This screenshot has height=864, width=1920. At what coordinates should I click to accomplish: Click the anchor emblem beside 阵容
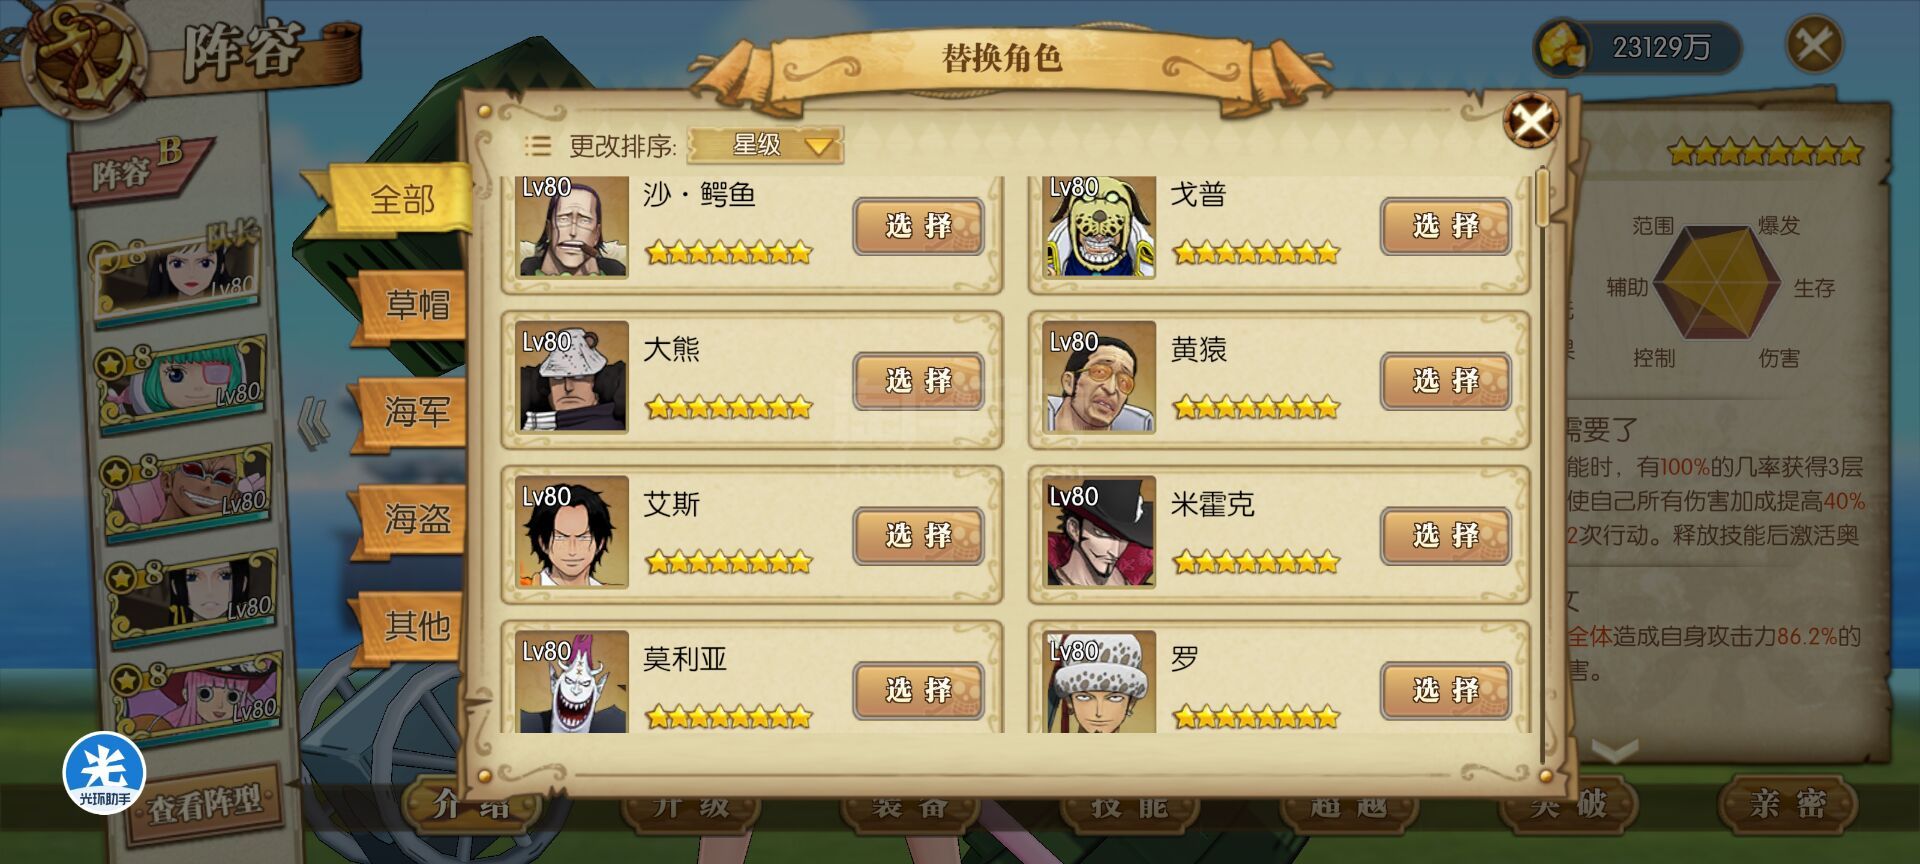85,58
